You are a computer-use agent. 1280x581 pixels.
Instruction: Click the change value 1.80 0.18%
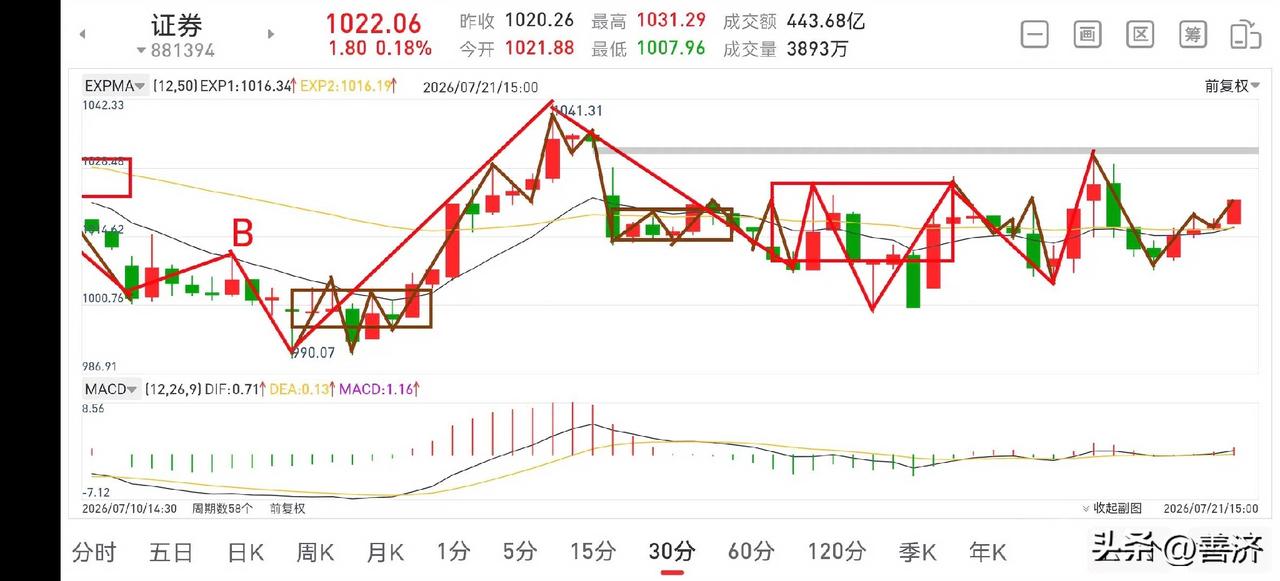point(379,48)
